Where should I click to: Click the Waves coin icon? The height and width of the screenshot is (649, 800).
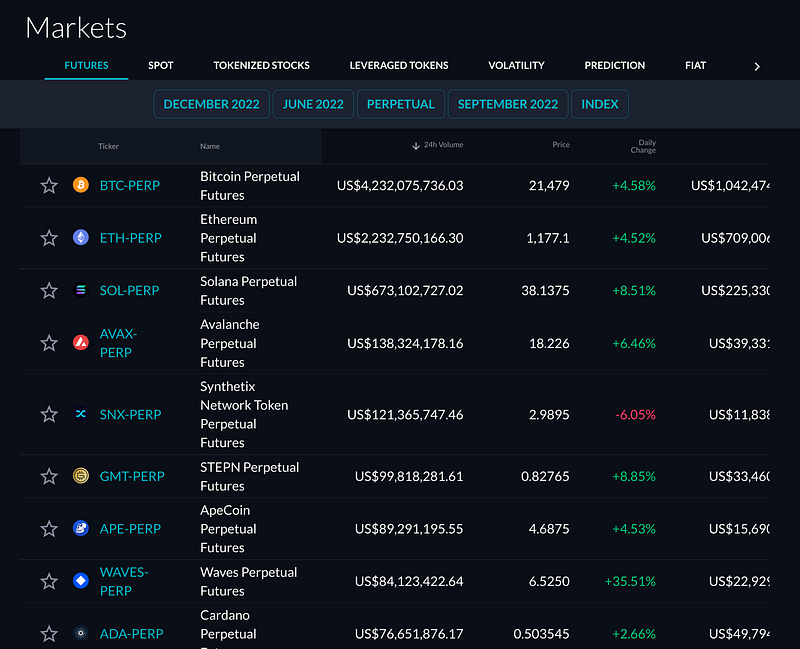(81, 581)
